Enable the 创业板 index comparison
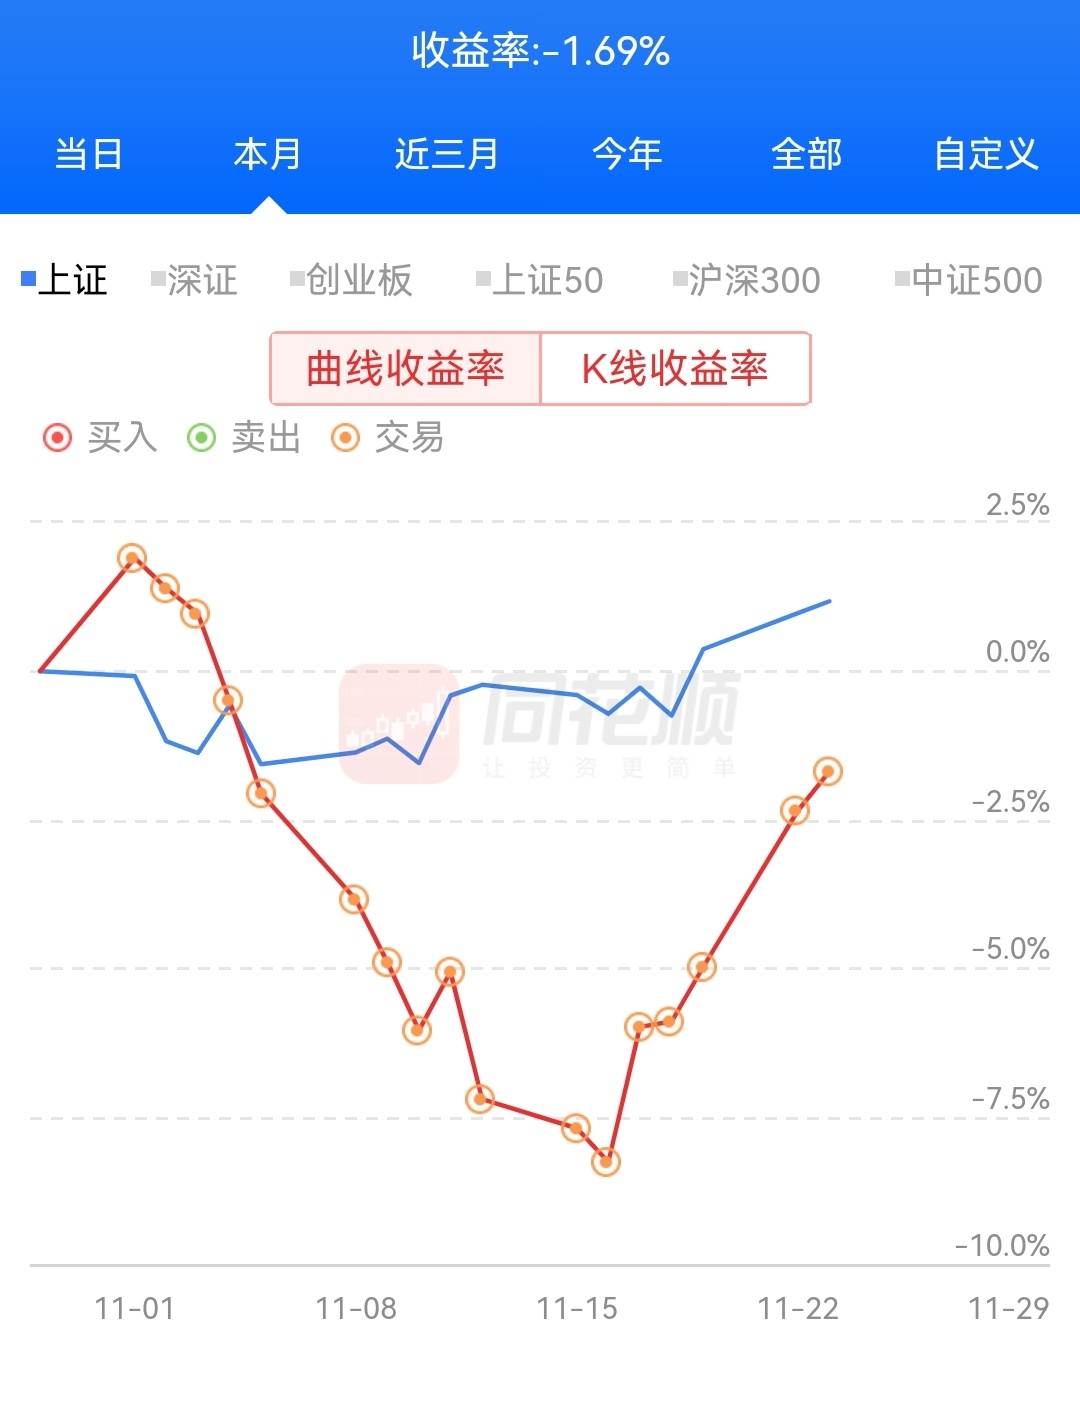The width and height of the screenshot is (1080, 1415). tap(351, 280)
